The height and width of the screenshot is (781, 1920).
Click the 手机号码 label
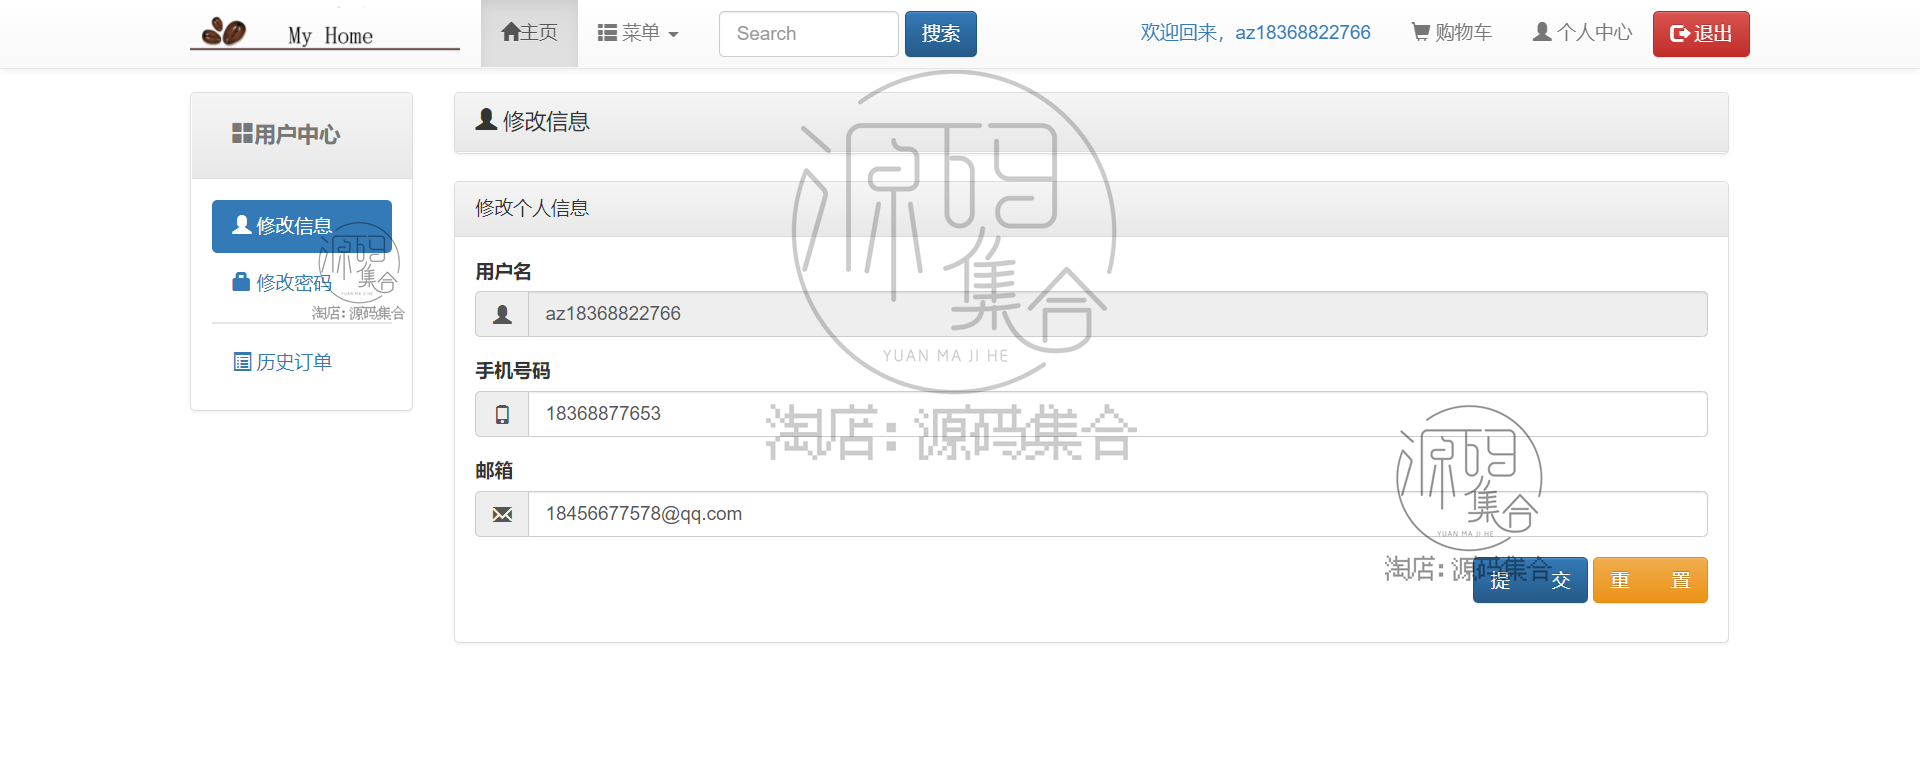[513, 371]
